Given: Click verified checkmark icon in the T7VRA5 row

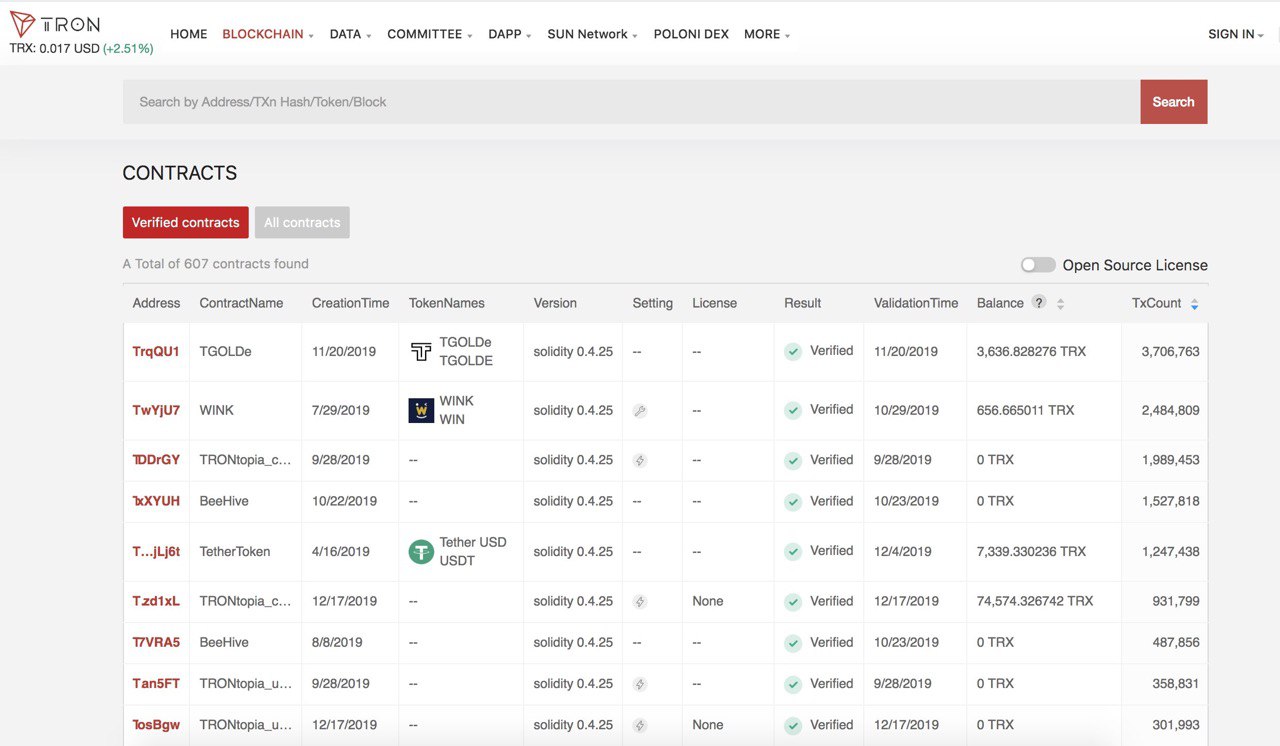Looking at the screenshot, I should point(793,642).
